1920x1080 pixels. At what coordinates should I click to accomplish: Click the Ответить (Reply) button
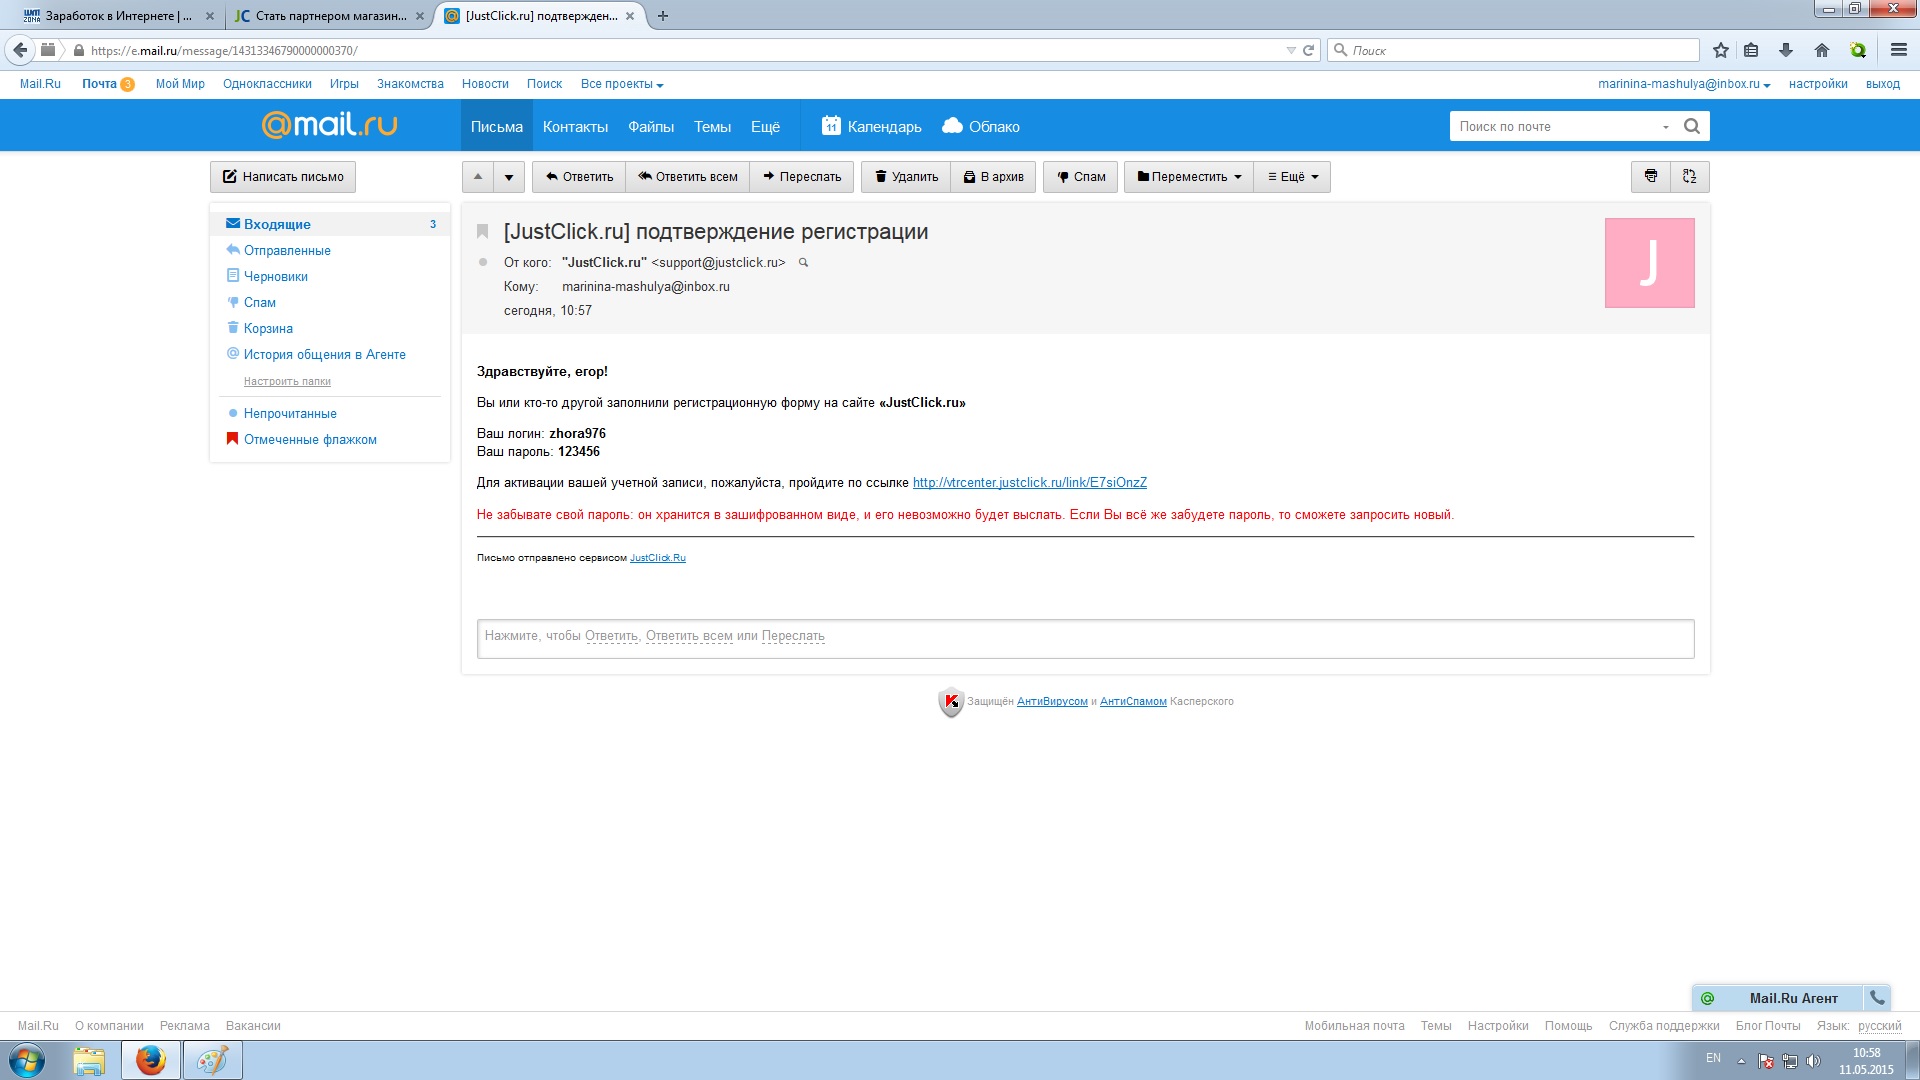click(x=579, y=177)
